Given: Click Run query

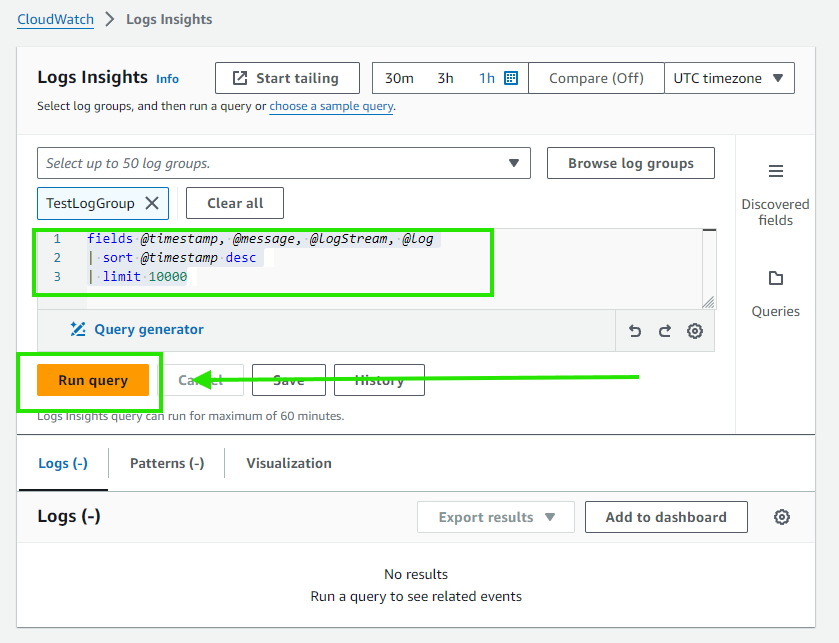Looking at the screenshot, I should tap(91, 380).
